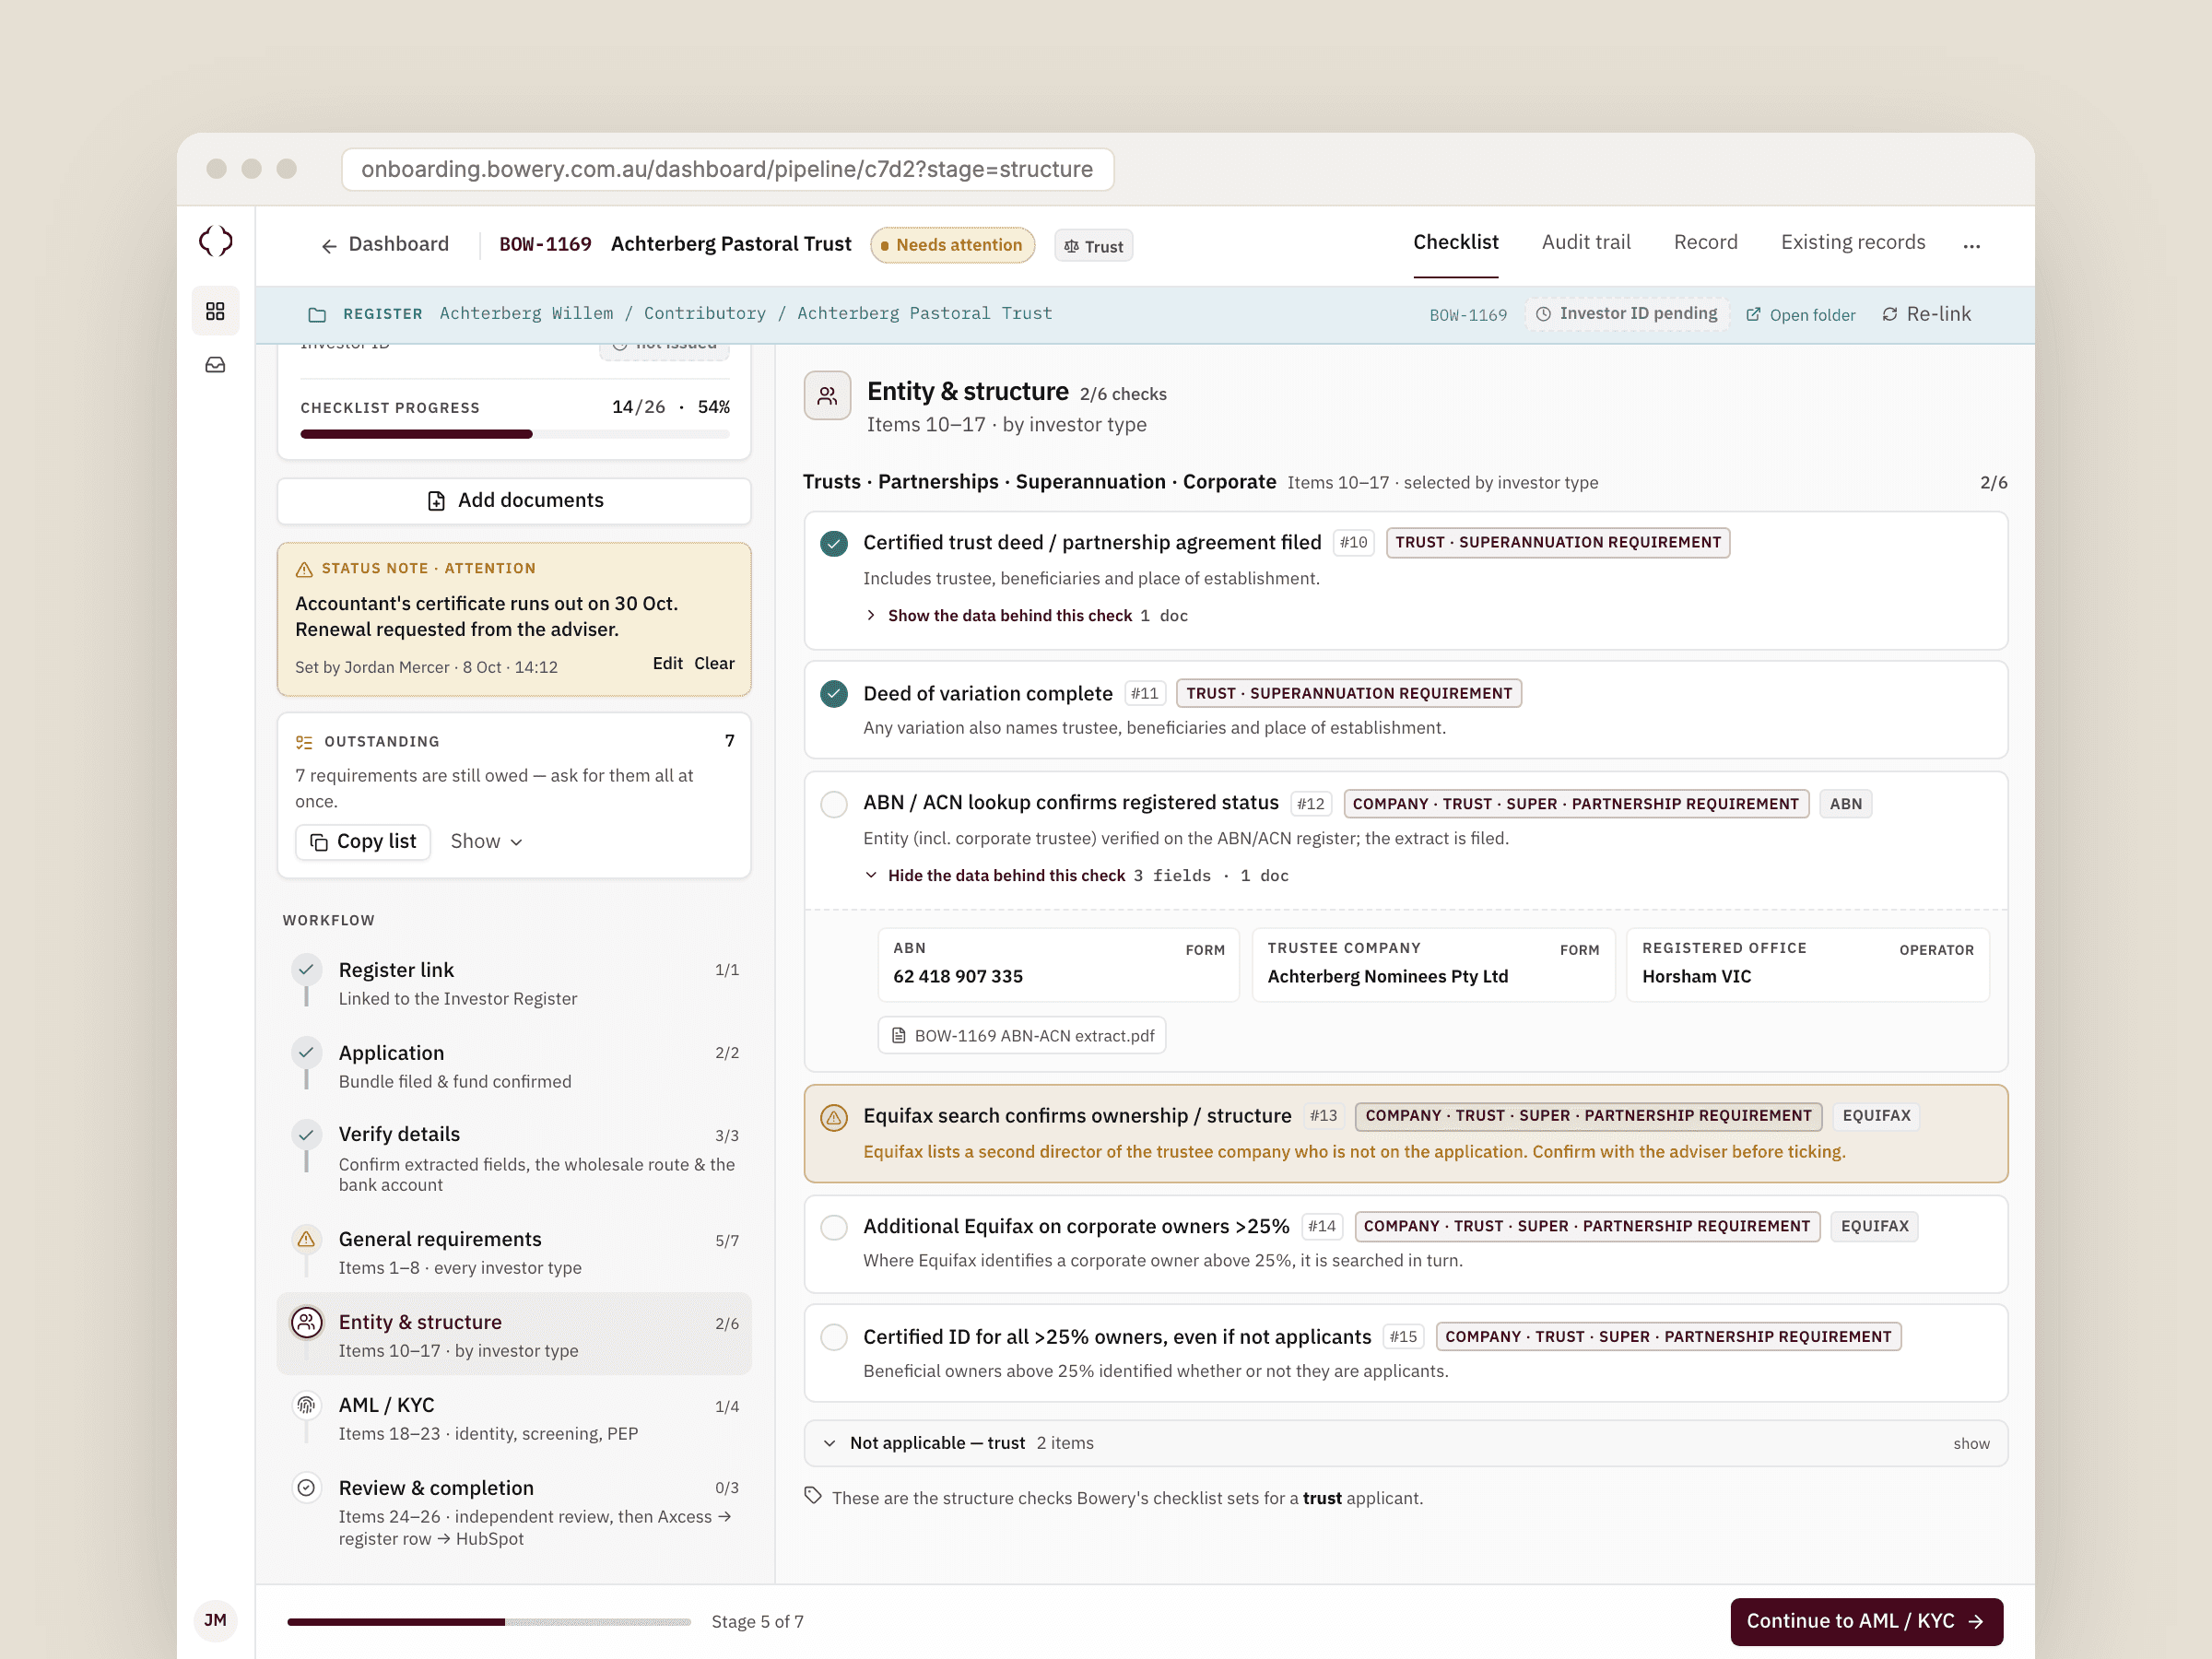Screen dimensions: 2212x1659
Task: Click the Bowery logo icon in sidebar
Action: click(x=215, y=241)
